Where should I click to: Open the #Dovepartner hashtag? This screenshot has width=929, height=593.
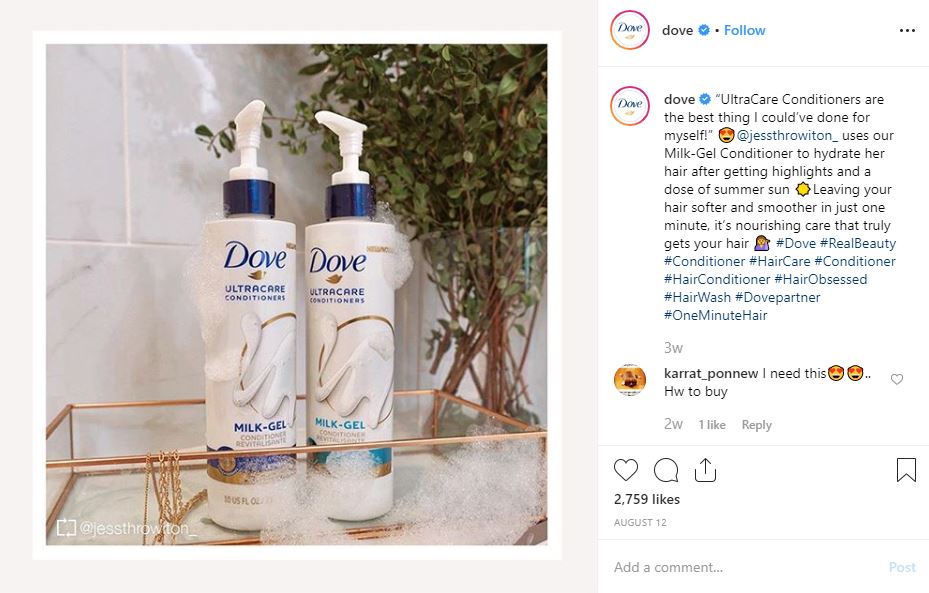coord(777,297)
